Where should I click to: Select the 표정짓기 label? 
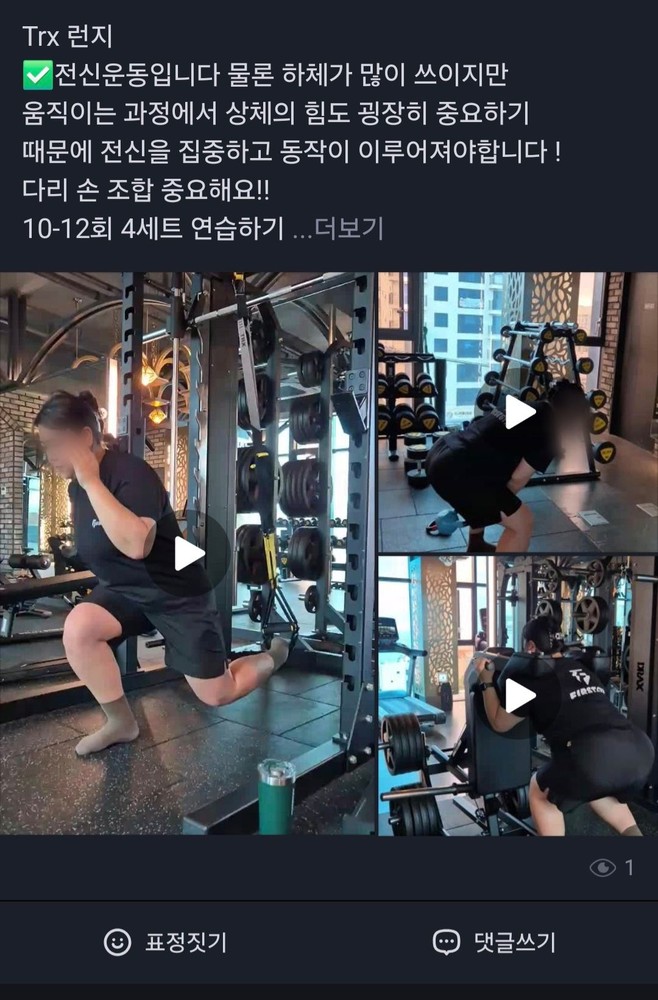(x=186, y=942)
